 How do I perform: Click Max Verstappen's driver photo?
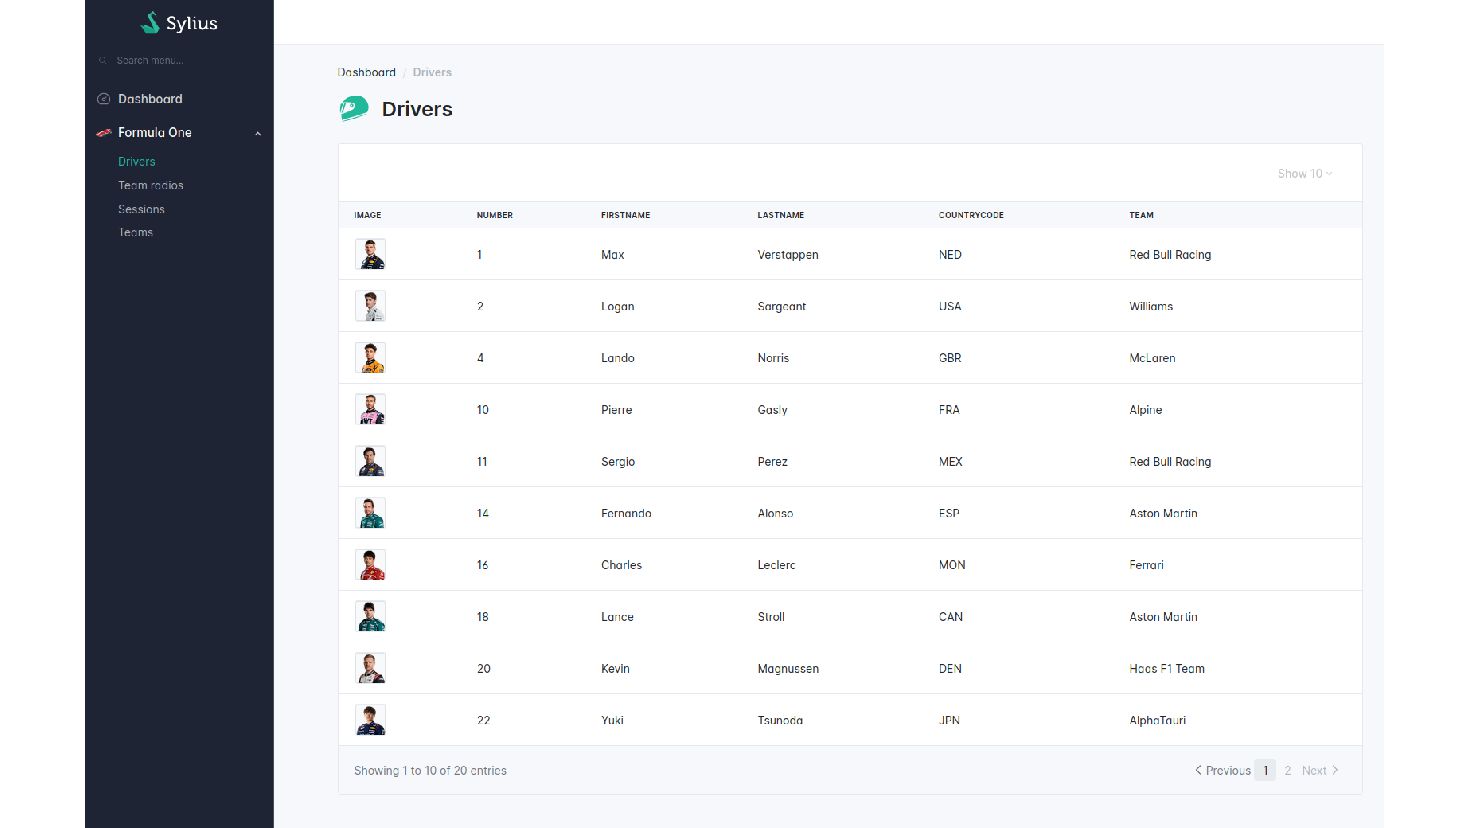pos(370,254)
